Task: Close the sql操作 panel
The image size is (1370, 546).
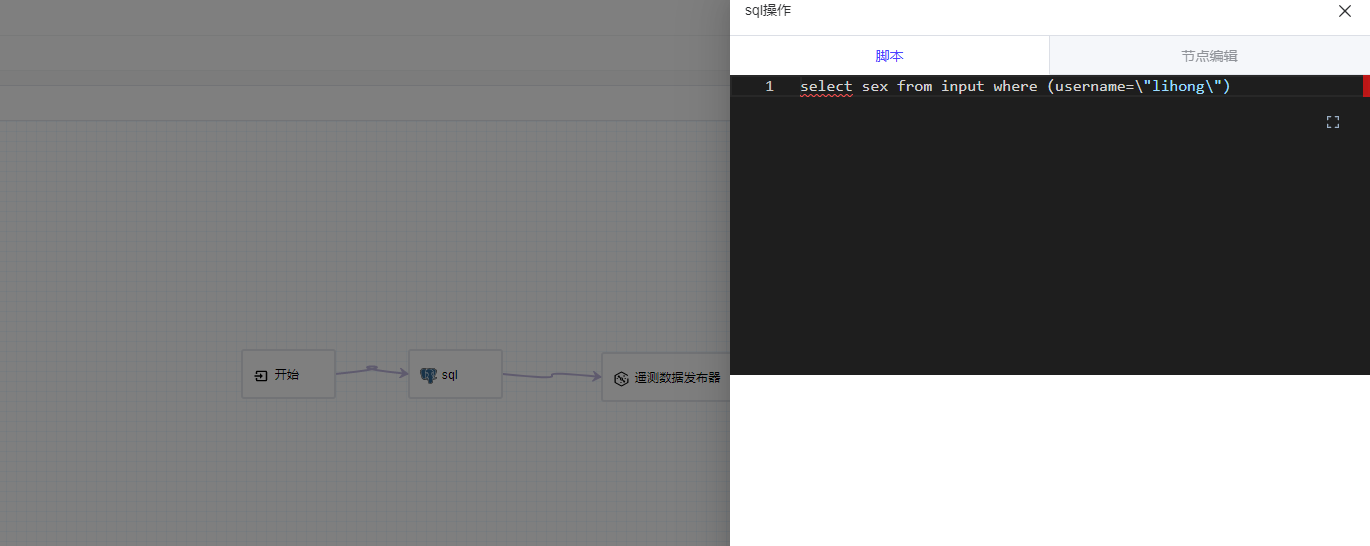Action: (1345, 11)
